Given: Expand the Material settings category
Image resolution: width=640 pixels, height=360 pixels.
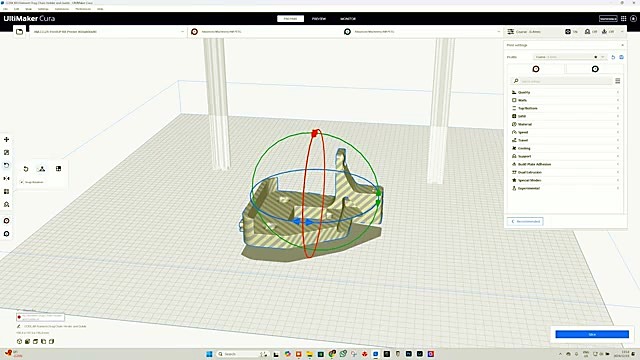Looking at the screenshot, I should pyautogui.click(x=565, y=124).
